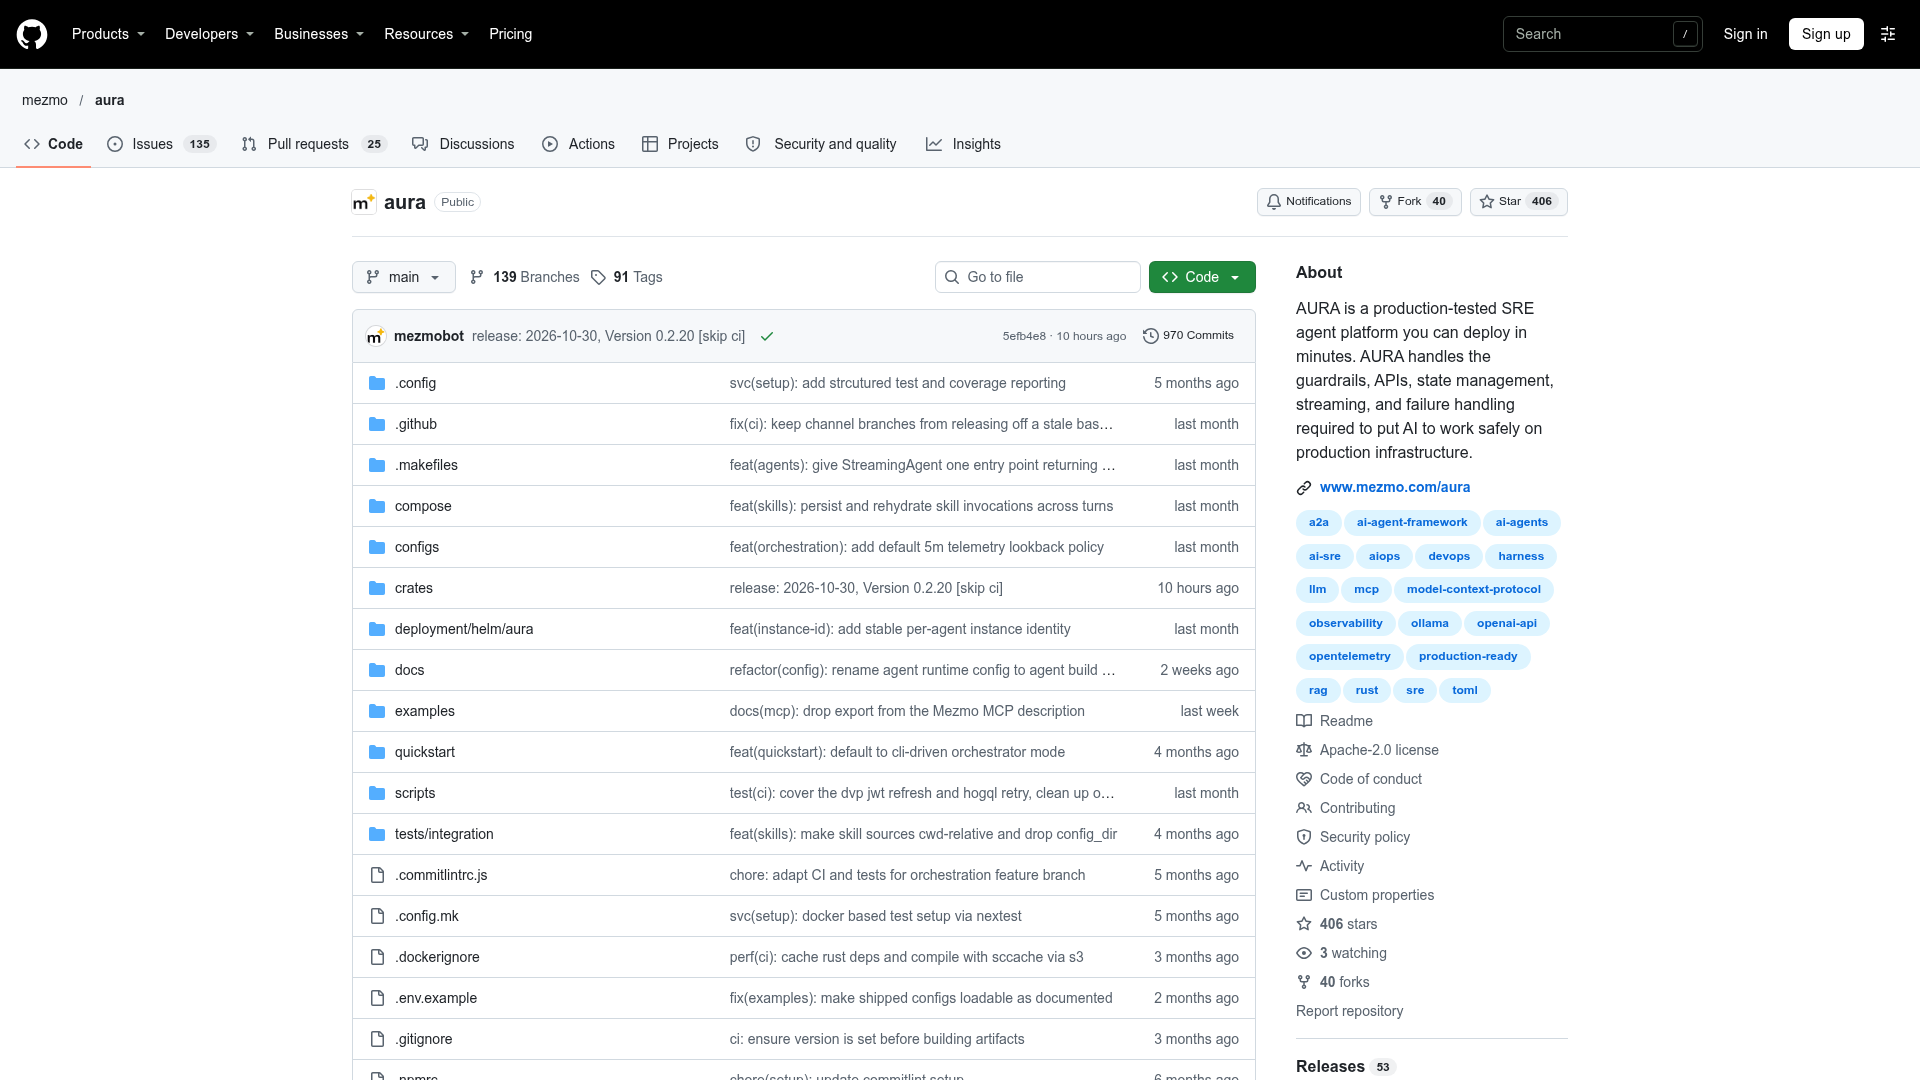Open the Releases section heading
Viewport: 1920px width, 1080px height.
tap(1330, 1067)
